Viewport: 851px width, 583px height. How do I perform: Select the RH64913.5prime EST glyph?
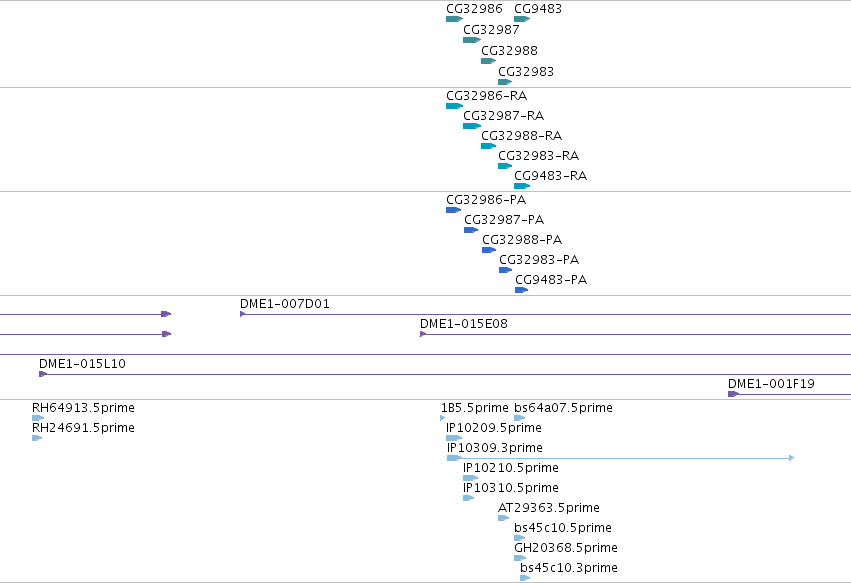(x=38, y=419)
